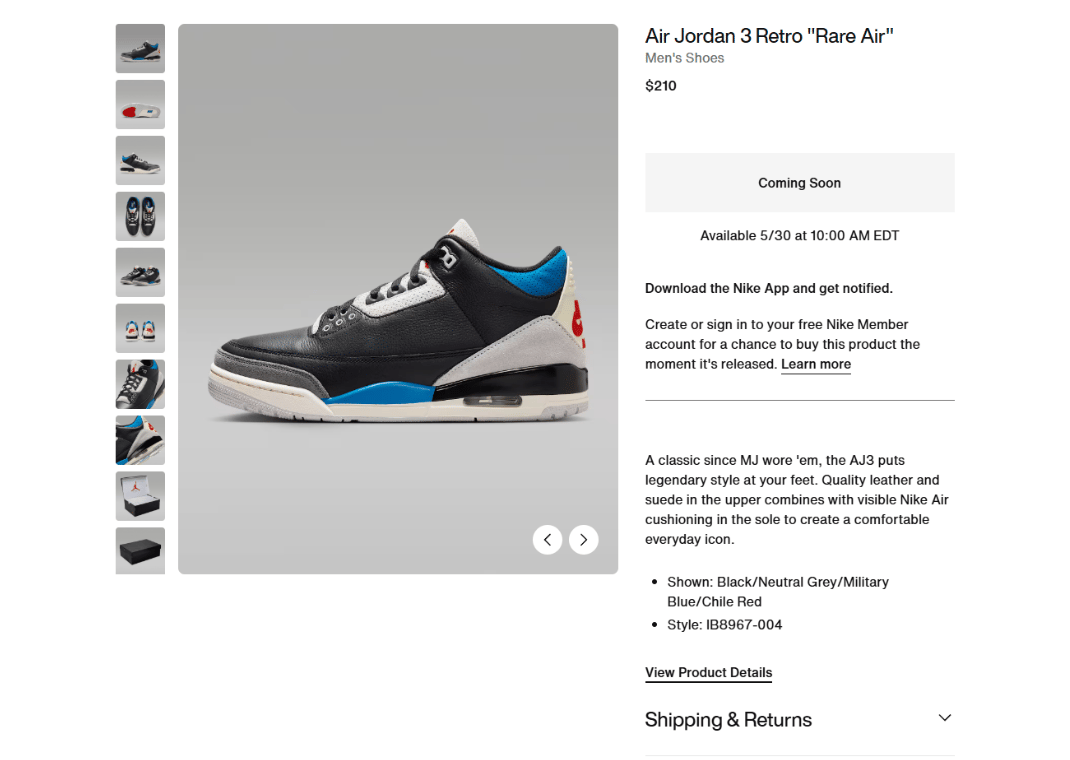Click the Shipping & Returns heading

tap(728, 720)
